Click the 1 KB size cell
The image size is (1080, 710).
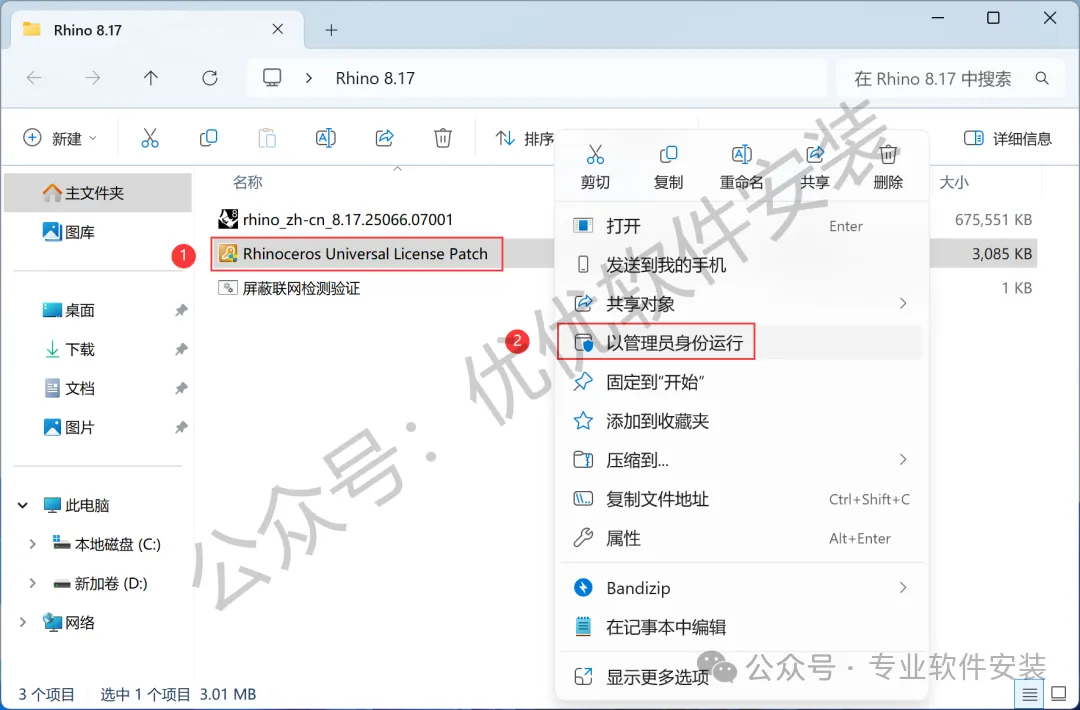point(1017,288)
